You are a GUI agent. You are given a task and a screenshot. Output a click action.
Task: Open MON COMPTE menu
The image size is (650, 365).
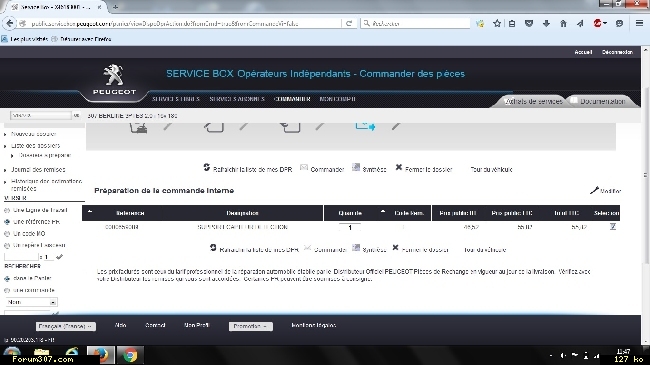(x=337, y=99)
